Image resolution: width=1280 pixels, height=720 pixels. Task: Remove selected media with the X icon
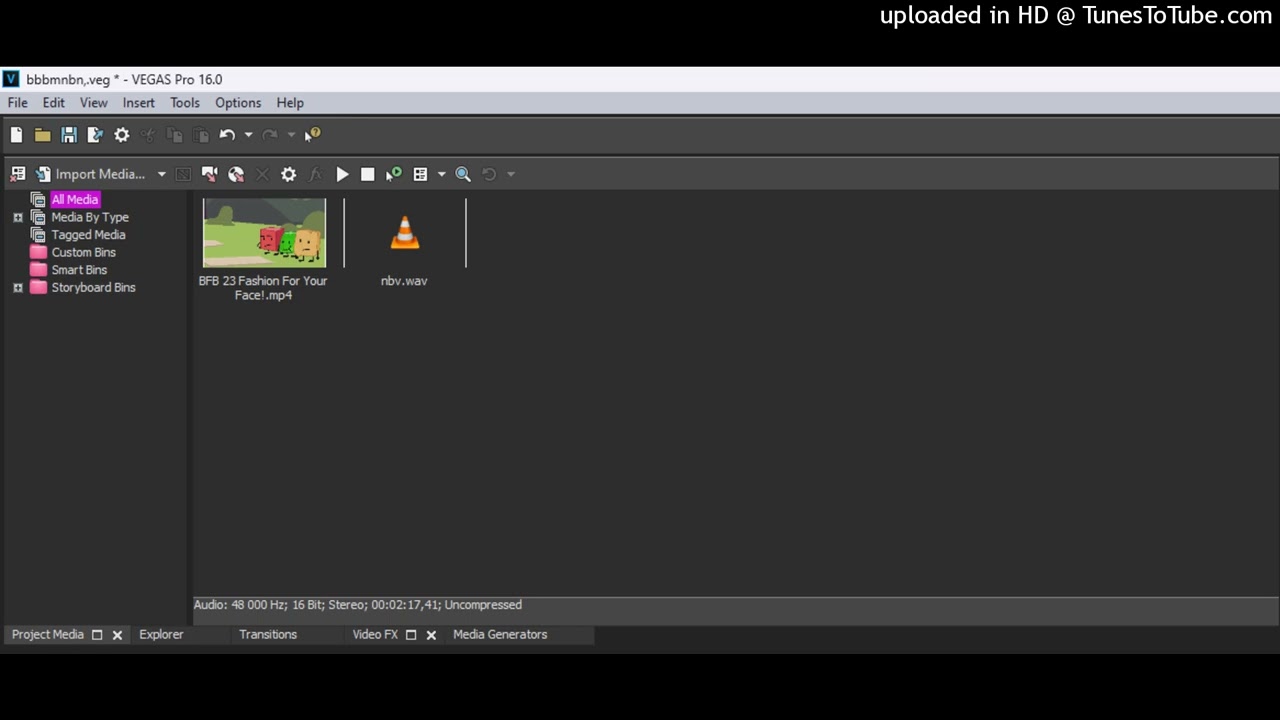point(262,174)
